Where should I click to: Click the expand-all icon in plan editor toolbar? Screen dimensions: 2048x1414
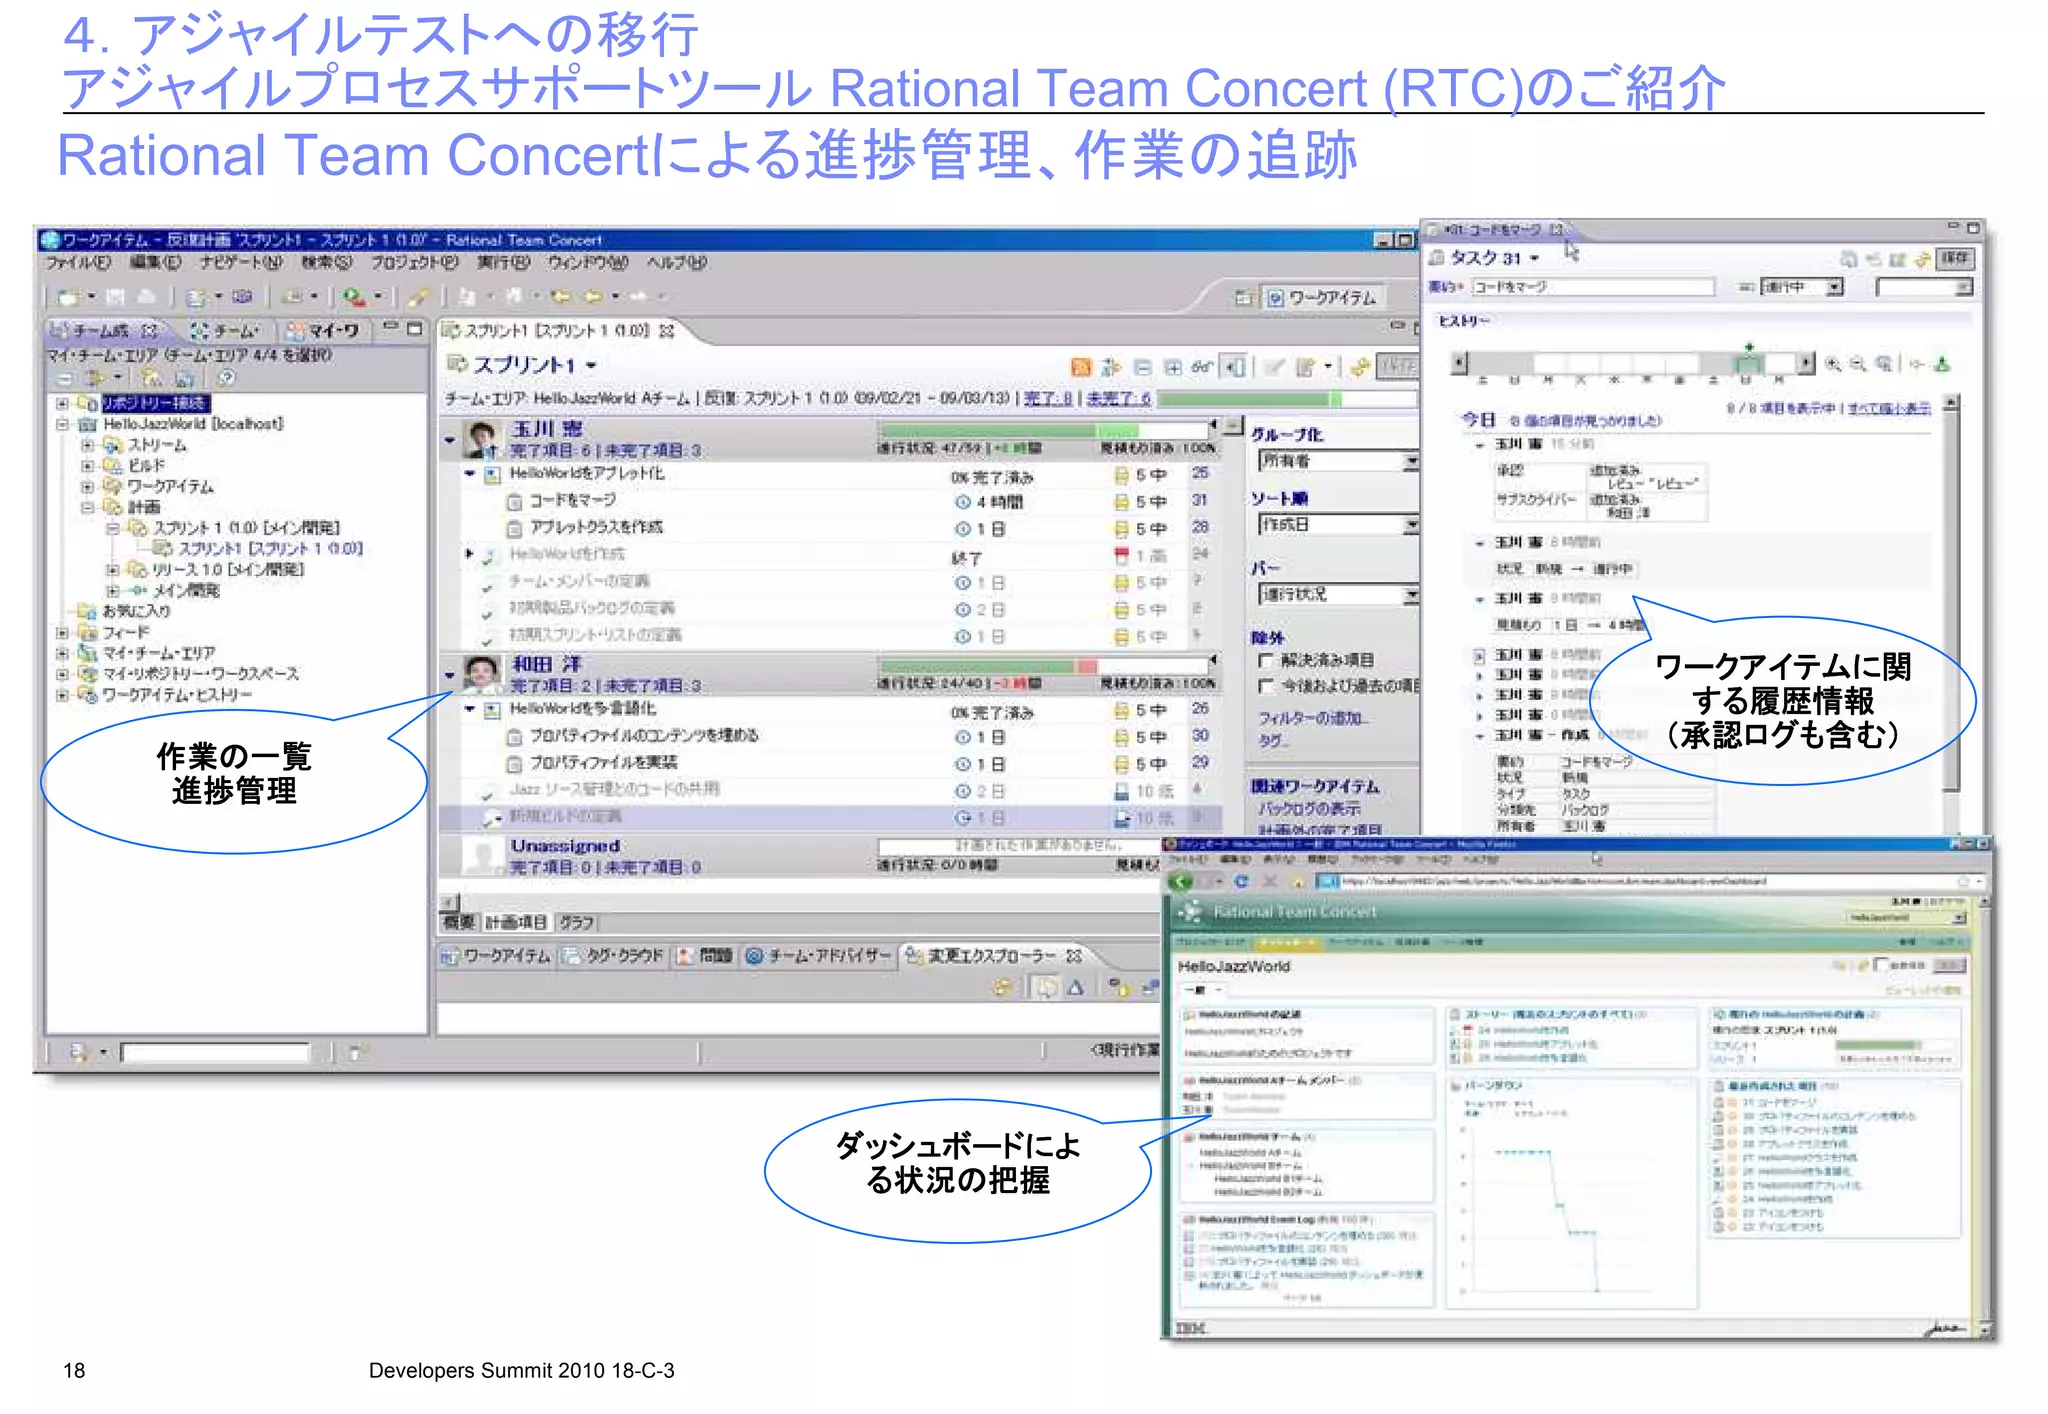click(1172, 367)
